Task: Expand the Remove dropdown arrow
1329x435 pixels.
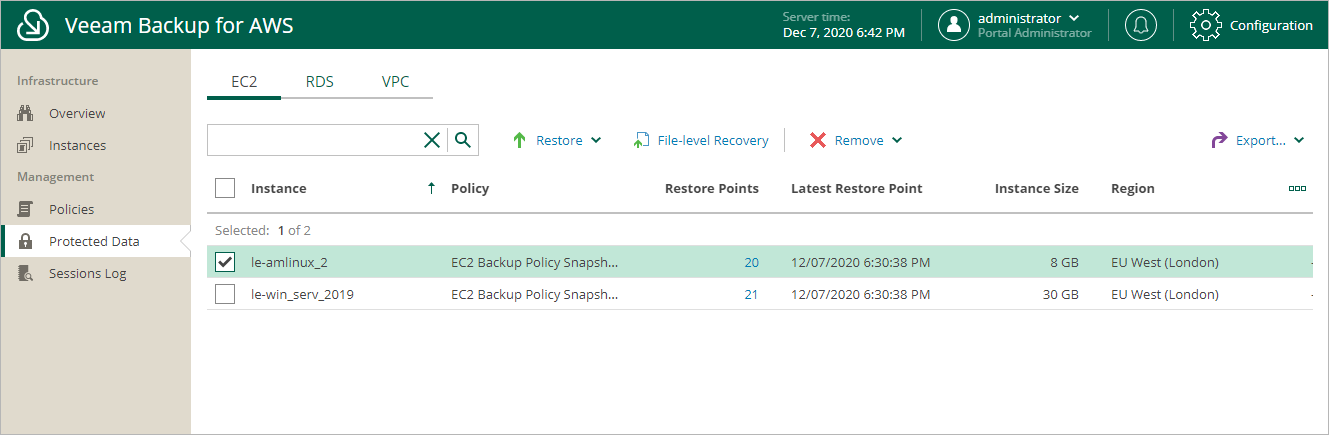Action: [x=897, y=141]
